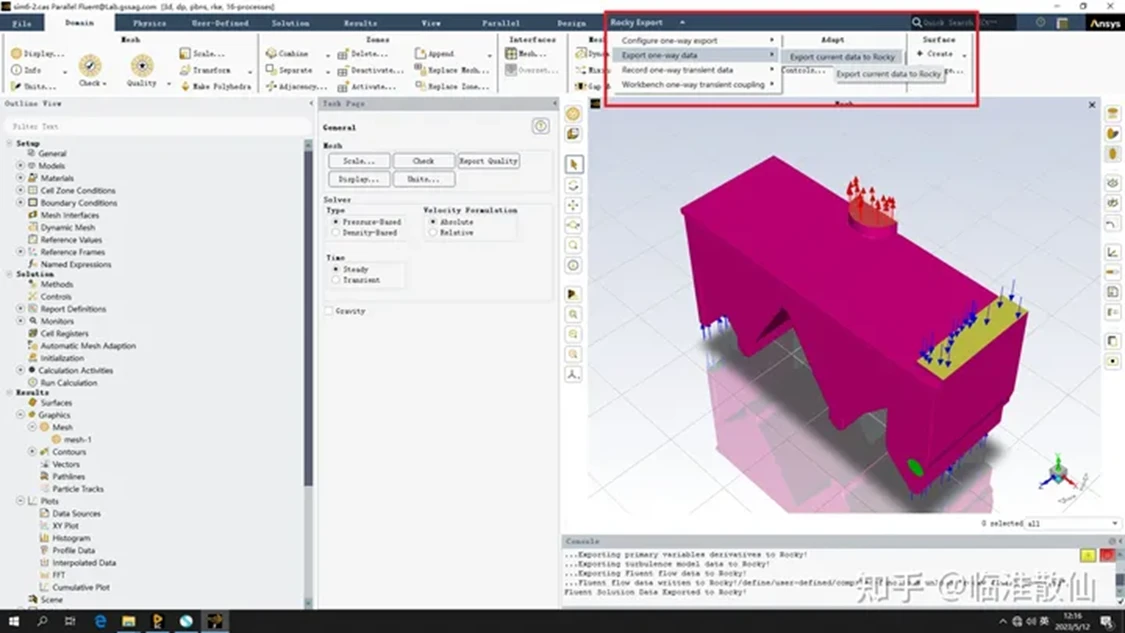Click the Combine zones icon
This screenshot has height=633, width=1125.
271,53
